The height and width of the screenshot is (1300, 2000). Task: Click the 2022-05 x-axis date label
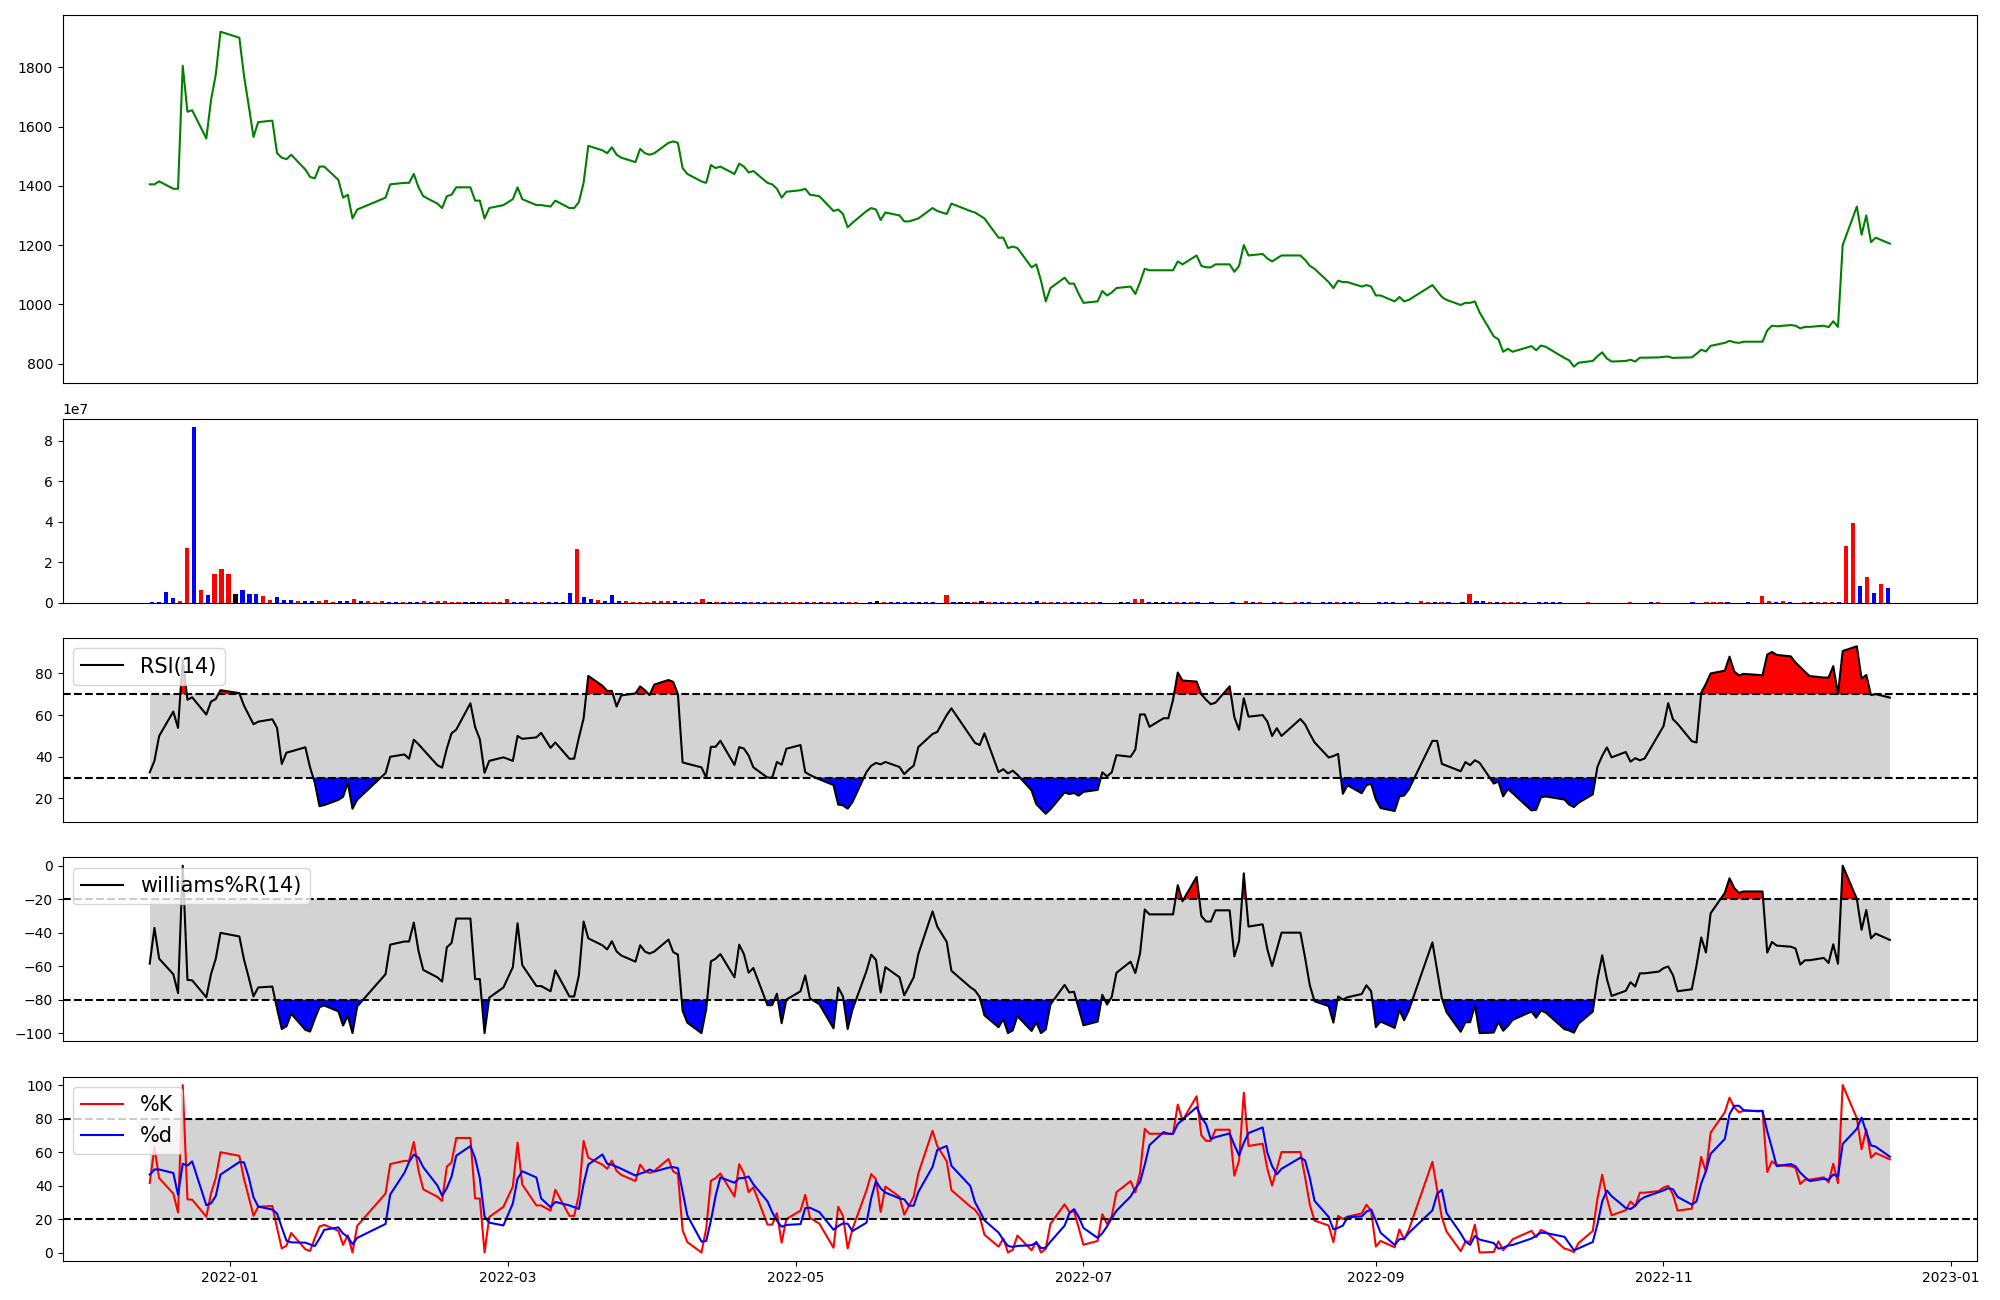tap(796, 1277)
